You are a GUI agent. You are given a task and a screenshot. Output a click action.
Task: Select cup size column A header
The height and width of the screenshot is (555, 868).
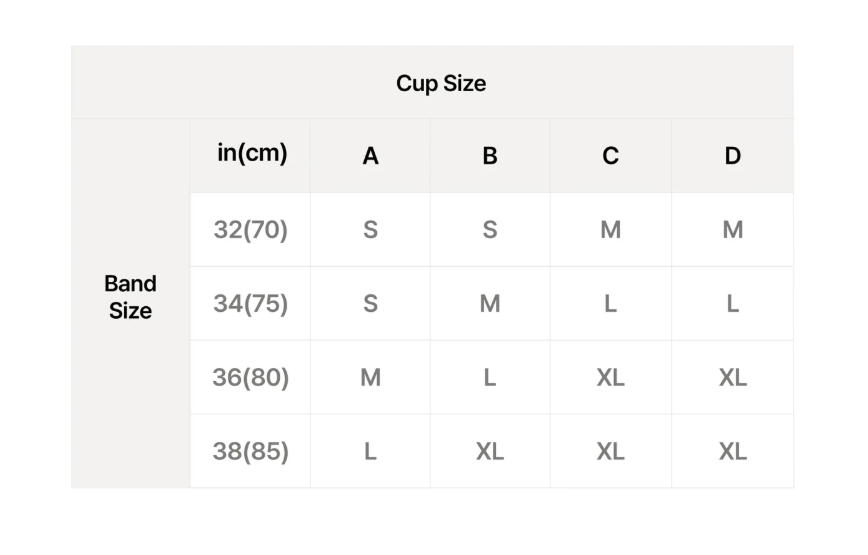pyautogui.click(x=370, y=156)
